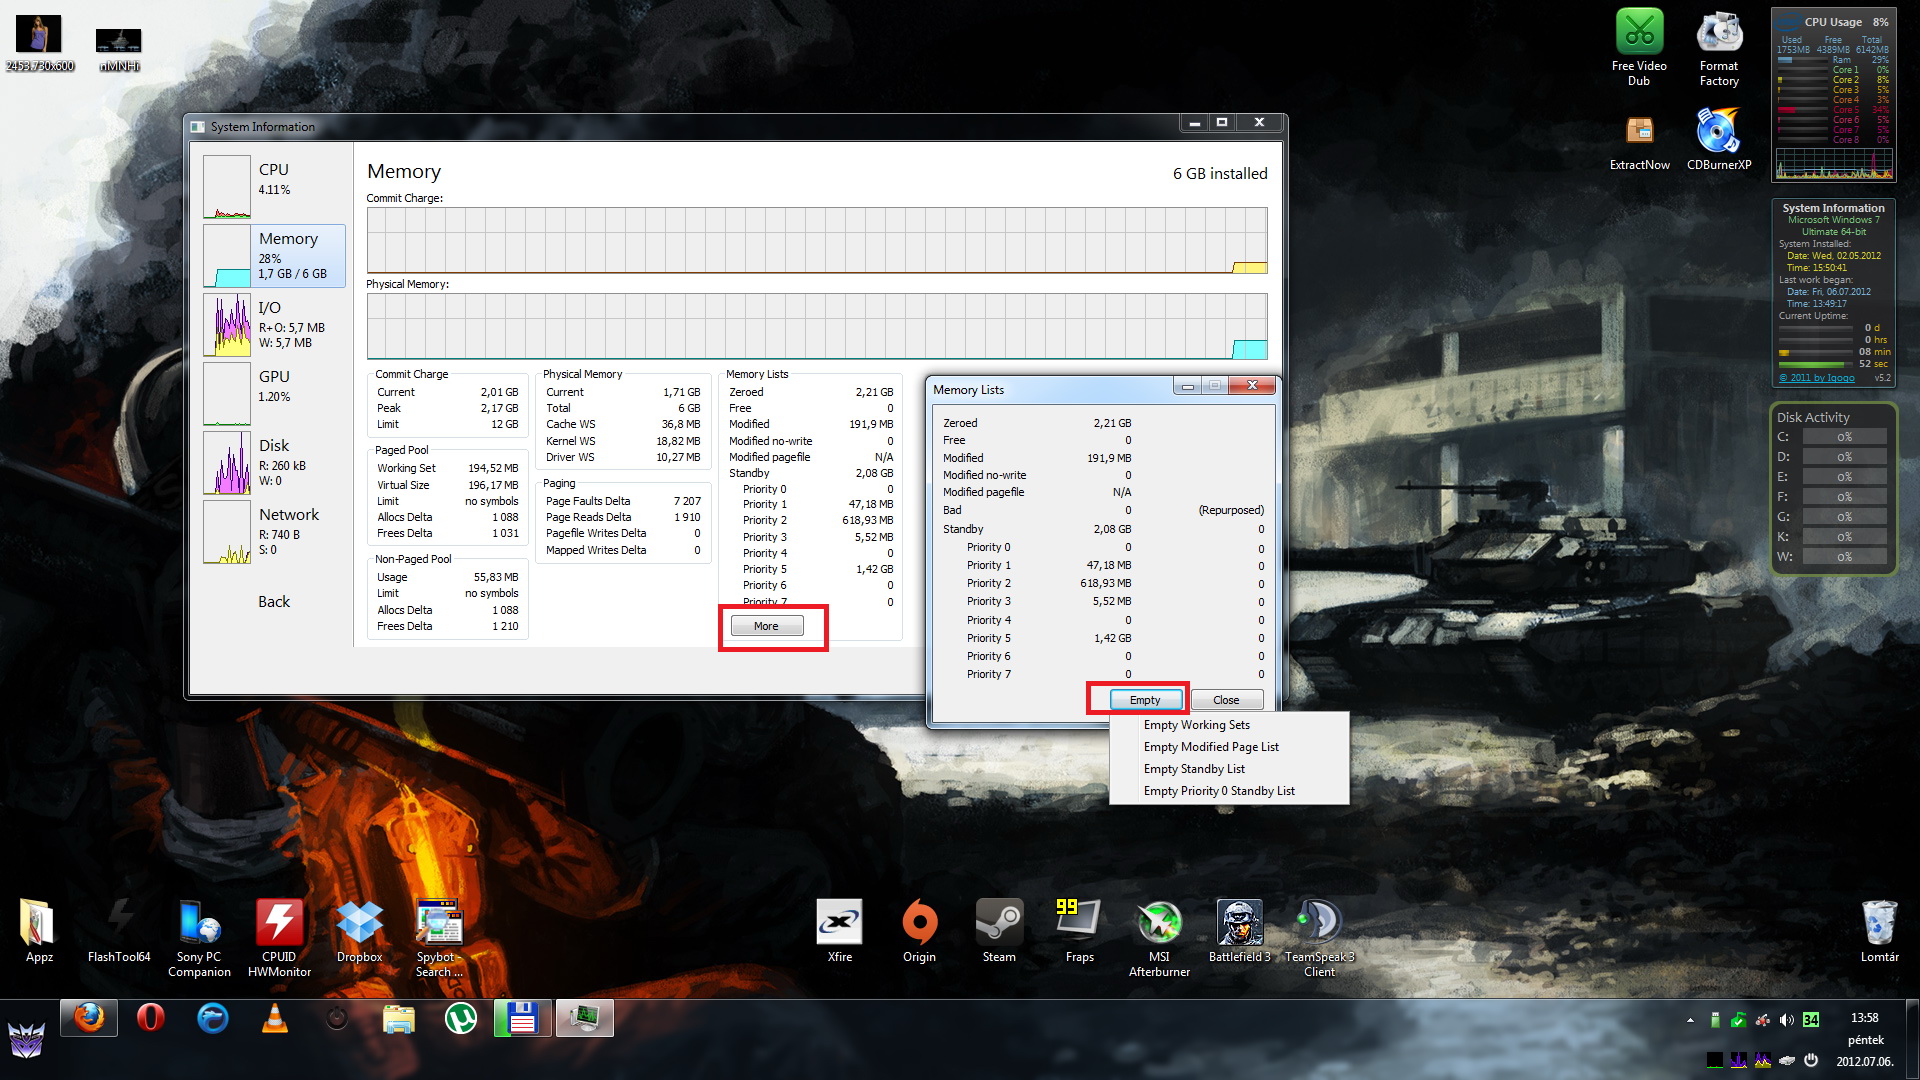Select the Memory section in sidebar
The width and height of the screenshot is (1920, 1080).
pos(274,256)
